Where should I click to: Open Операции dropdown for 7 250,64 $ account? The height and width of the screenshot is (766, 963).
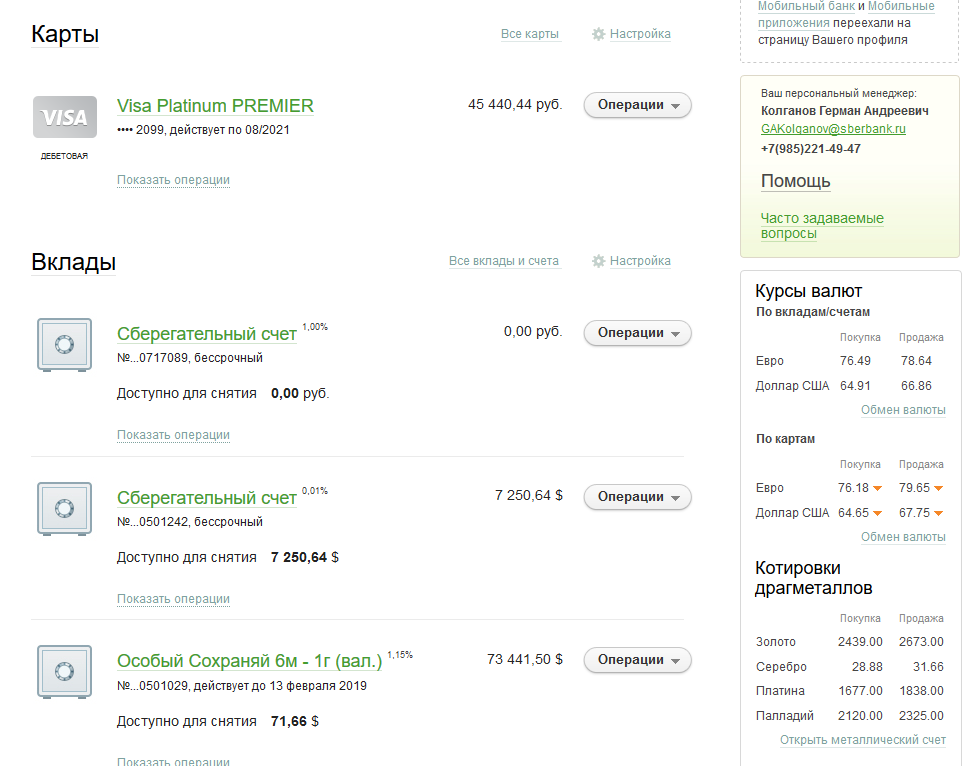point(637,497)
